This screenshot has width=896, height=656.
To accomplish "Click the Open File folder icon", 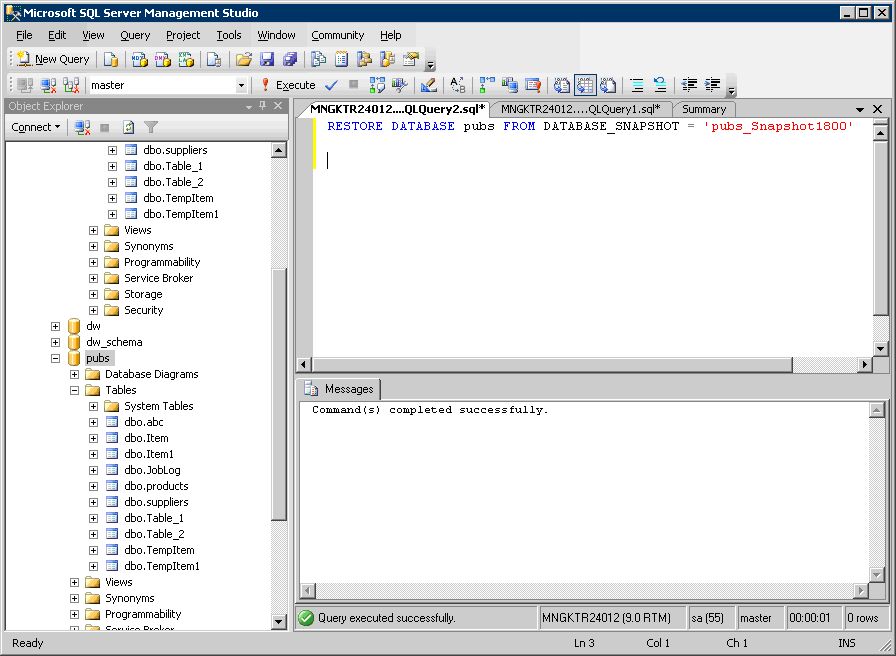I will [x=243, y=59].
